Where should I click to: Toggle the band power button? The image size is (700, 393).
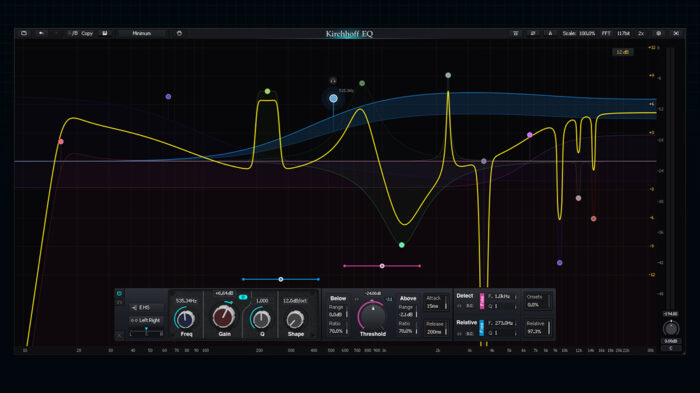click(119, 293)
